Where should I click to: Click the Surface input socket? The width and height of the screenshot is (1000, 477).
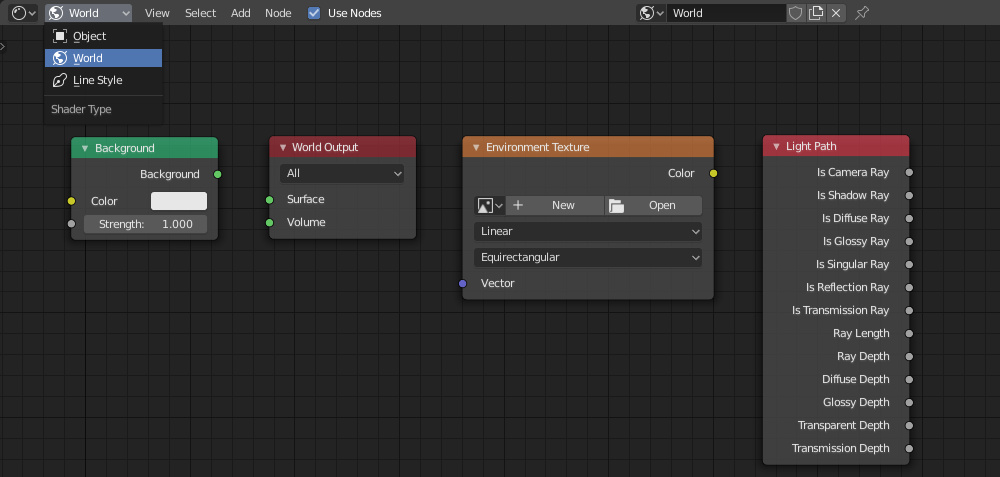(x=270, y=200)
